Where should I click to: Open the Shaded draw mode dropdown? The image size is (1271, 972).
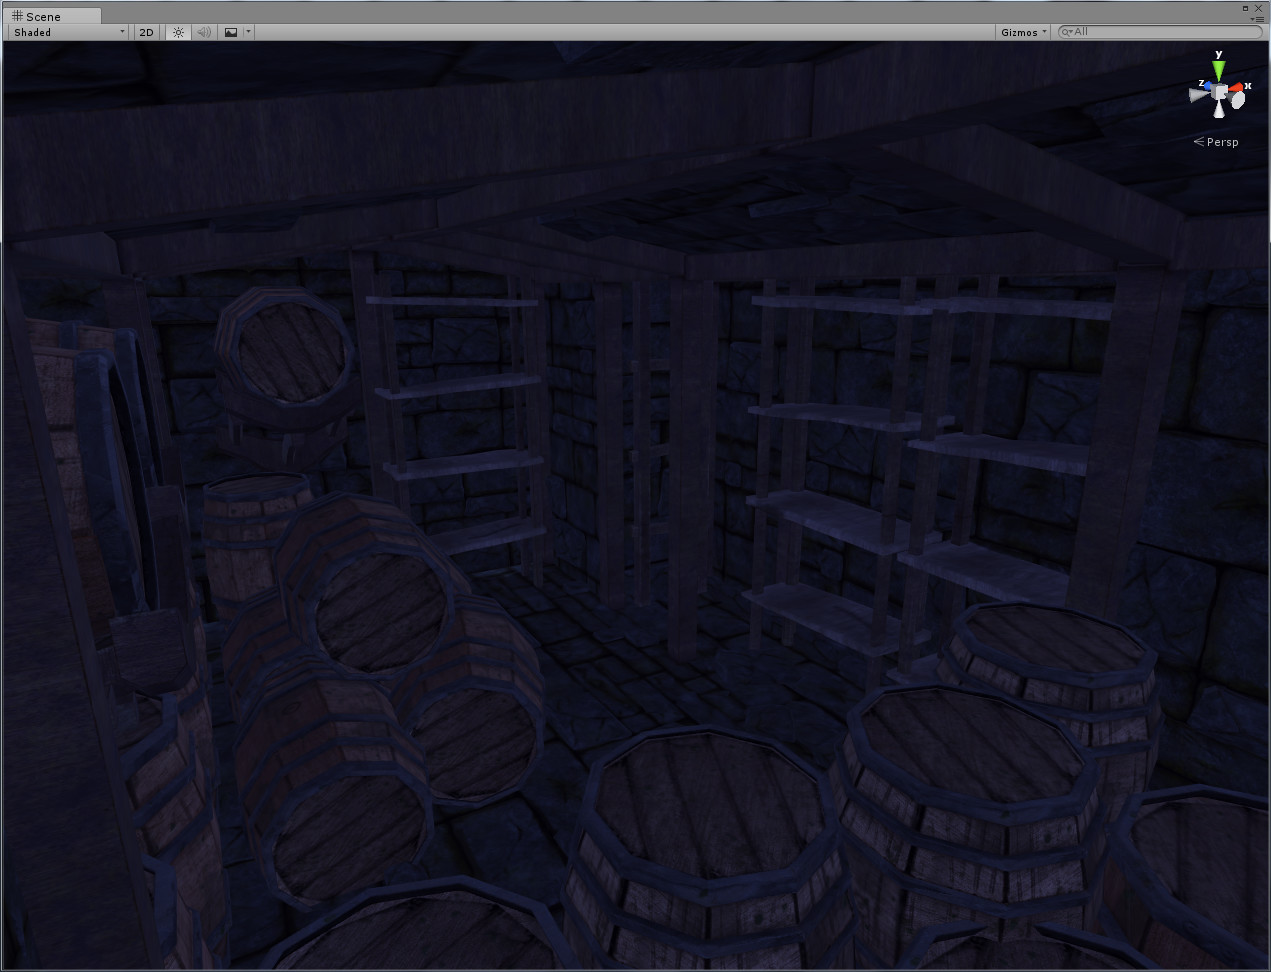69,32
